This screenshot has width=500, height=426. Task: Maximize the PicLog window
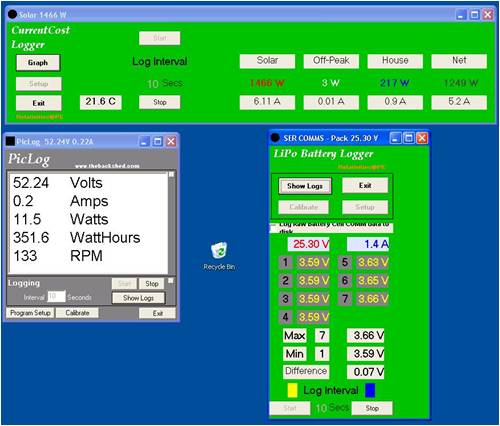[x=158, y=142]
